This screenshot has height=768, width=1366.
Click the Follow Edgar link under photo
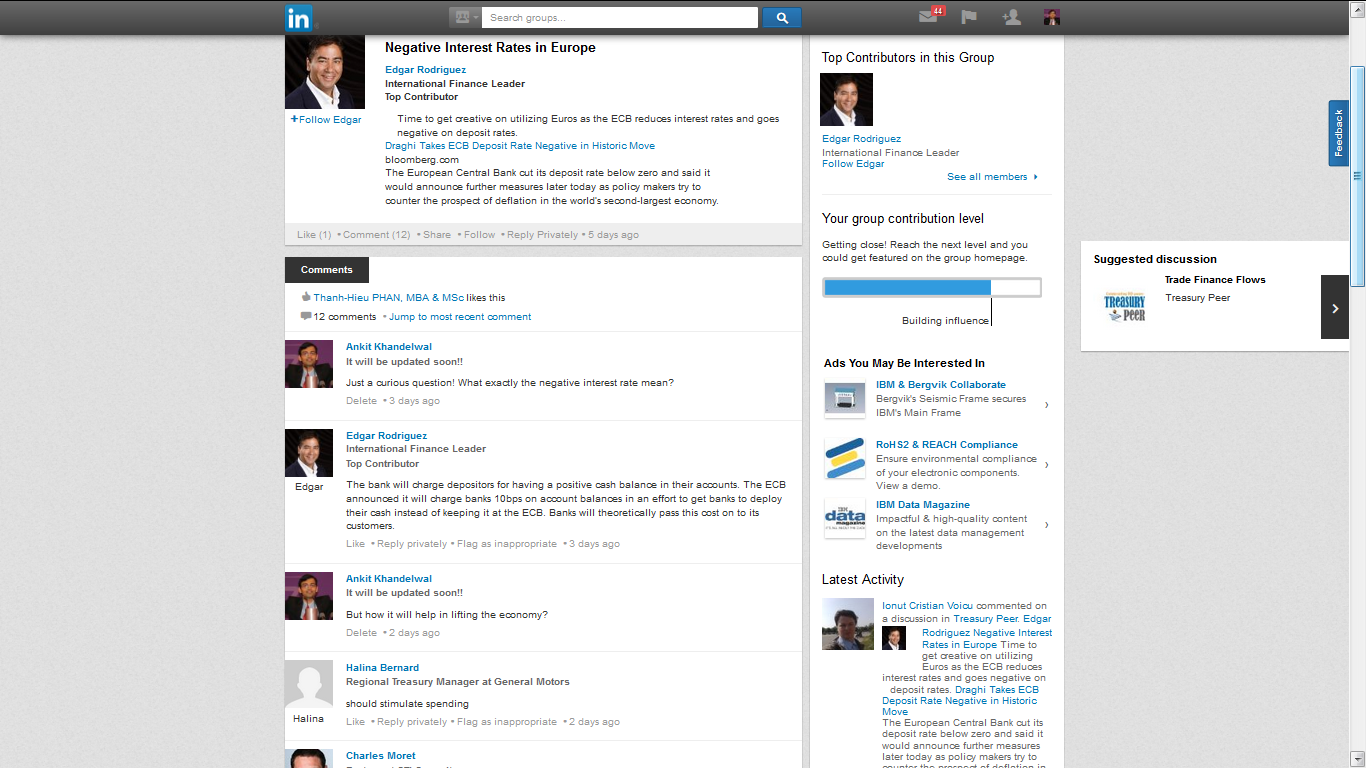[326, 119]
